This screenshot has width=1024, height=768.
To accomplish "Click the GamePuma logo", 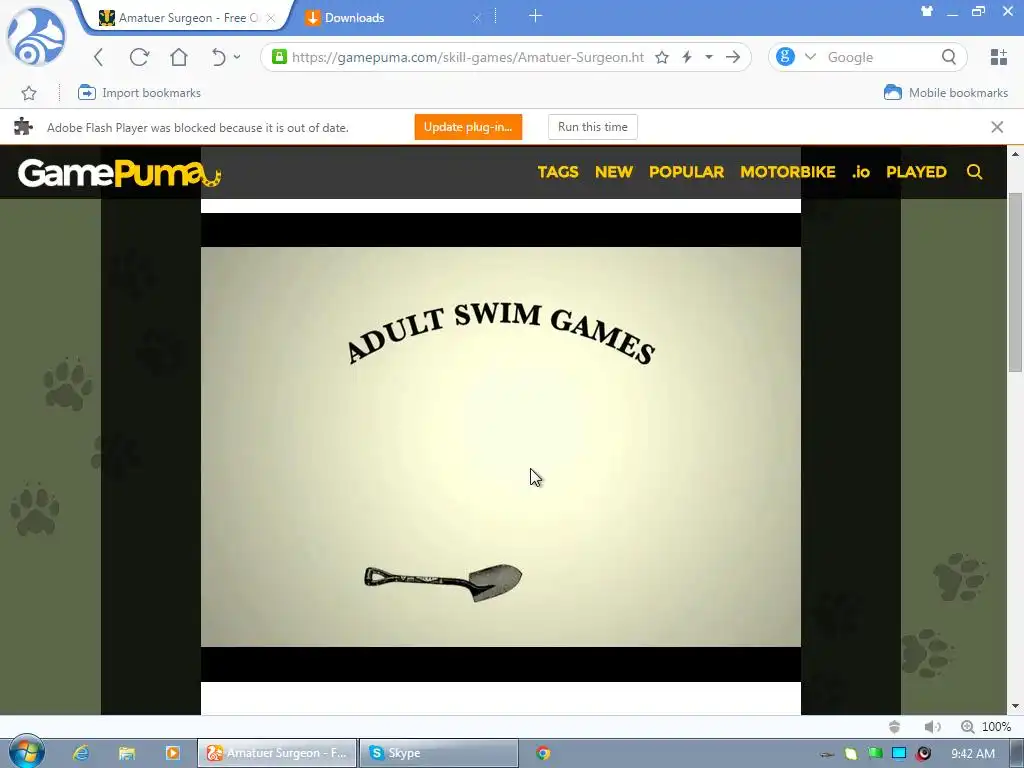I will pos(120,172).
